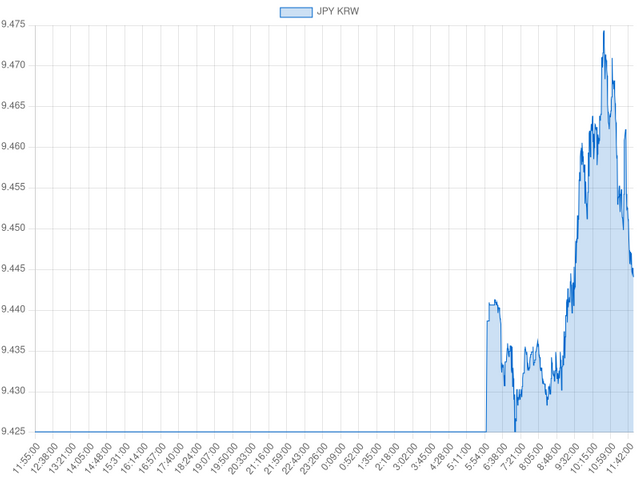Click the 9.435 y-axis label
Image resolution: width=640 pixels, height=480 pixels.
pyautogui.click(x=13, y=350)
